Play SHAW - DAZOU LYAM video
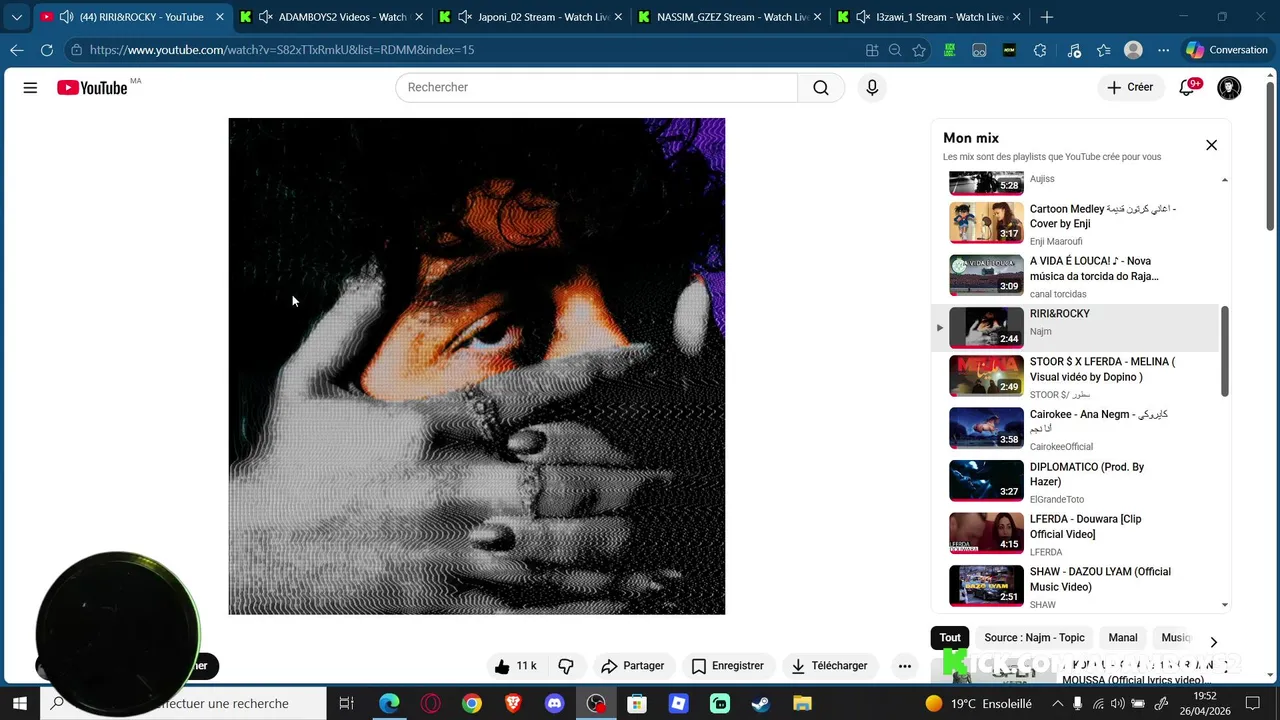Image resolution: width=1280 pixels, height=720 pixels. pos(1077,587)
